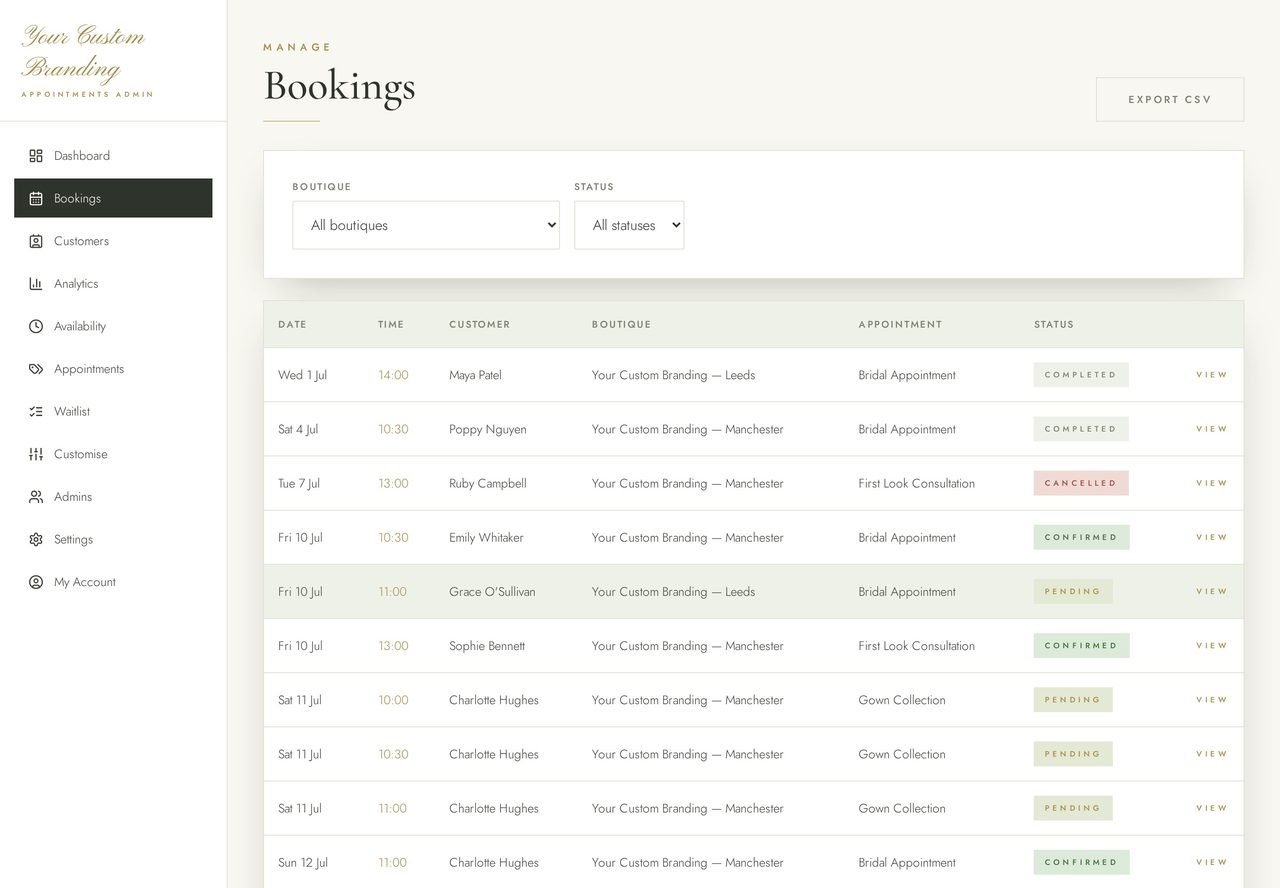
Task: Open the Settings menu item
Action: click(x=113, y=540)
